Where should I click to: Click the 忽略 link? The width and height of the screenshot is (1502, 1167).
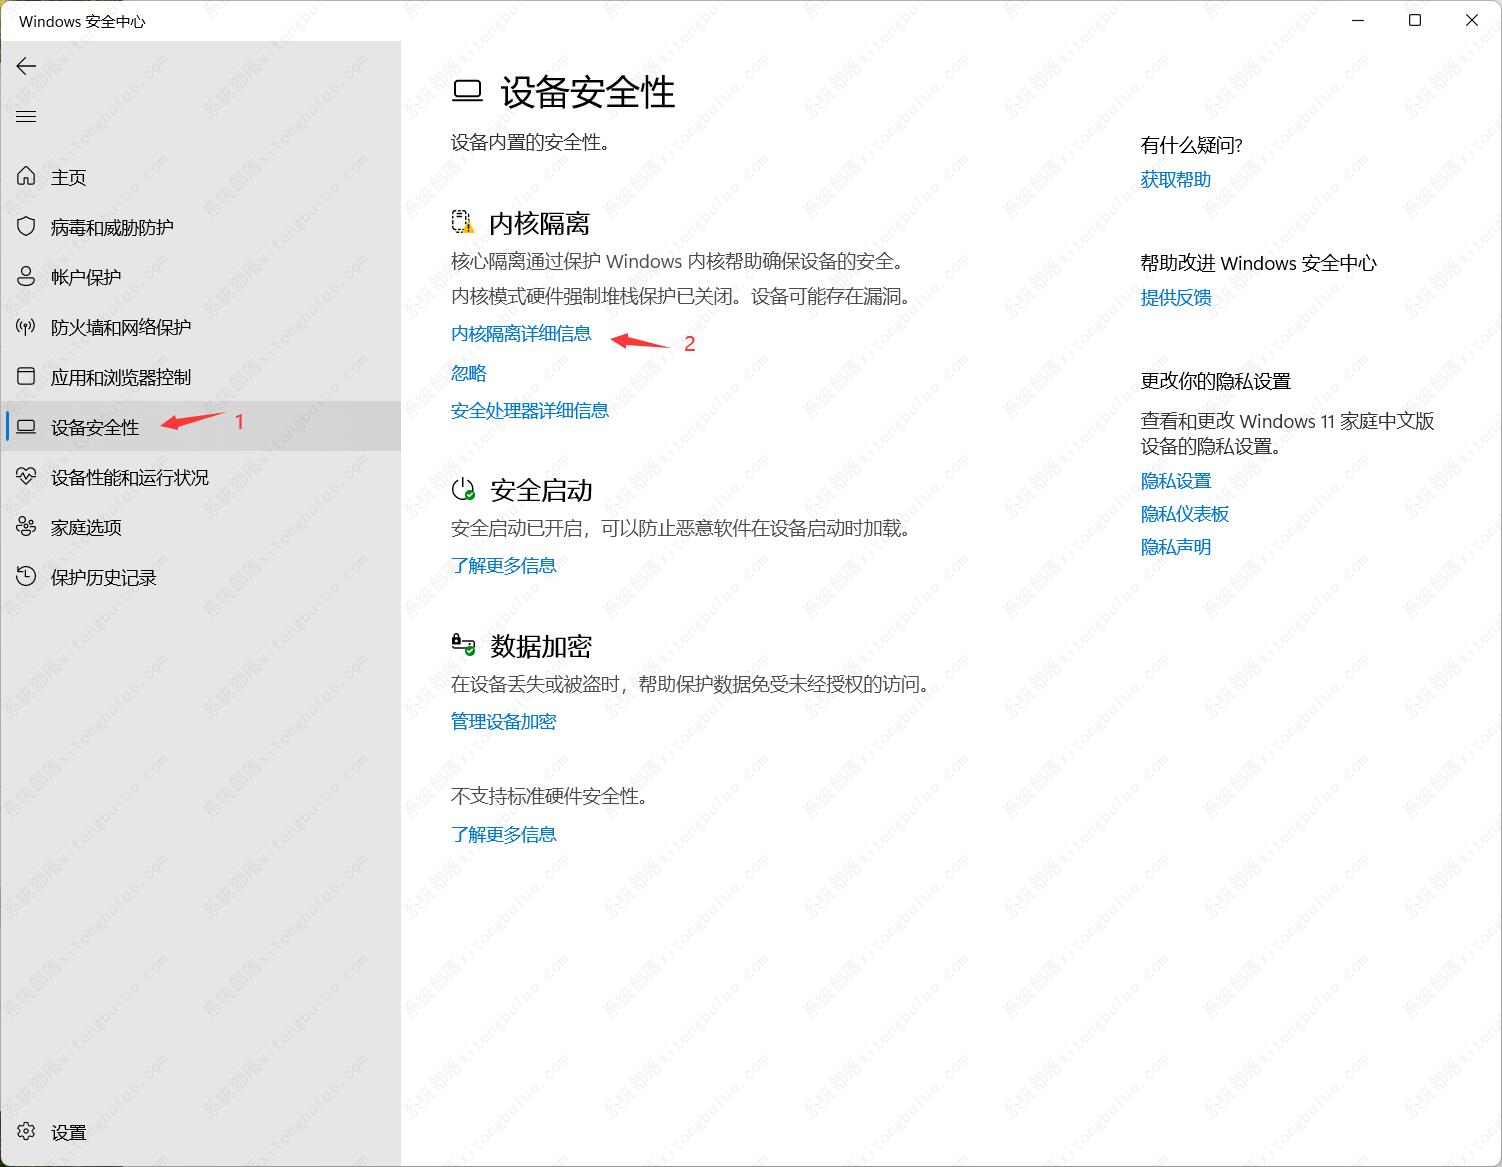pos(469,373)
